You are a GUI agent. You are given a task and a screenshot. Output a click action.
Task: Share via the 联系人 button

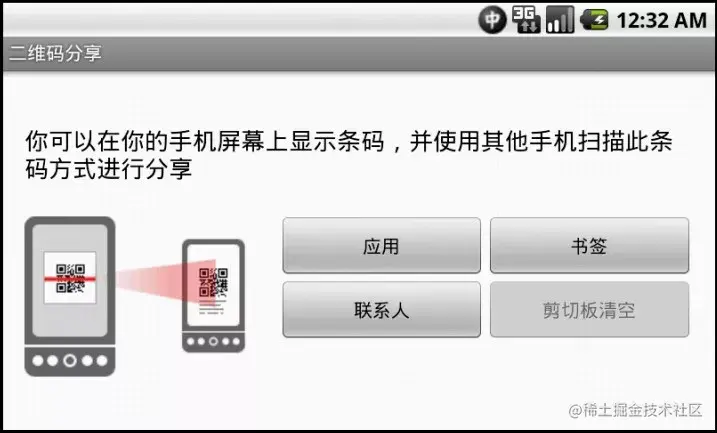[x=381, y=310]
